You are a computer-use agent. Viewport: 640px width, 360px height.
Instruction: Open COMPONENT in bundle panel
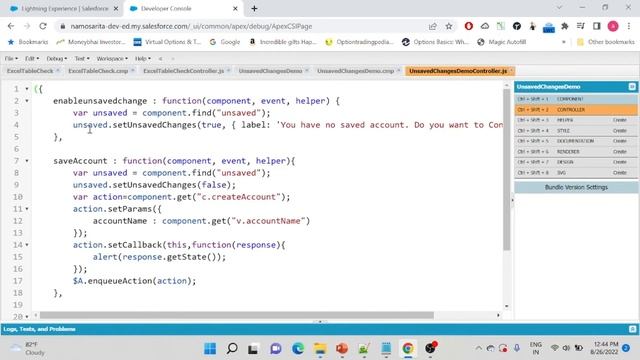[576, 99]
